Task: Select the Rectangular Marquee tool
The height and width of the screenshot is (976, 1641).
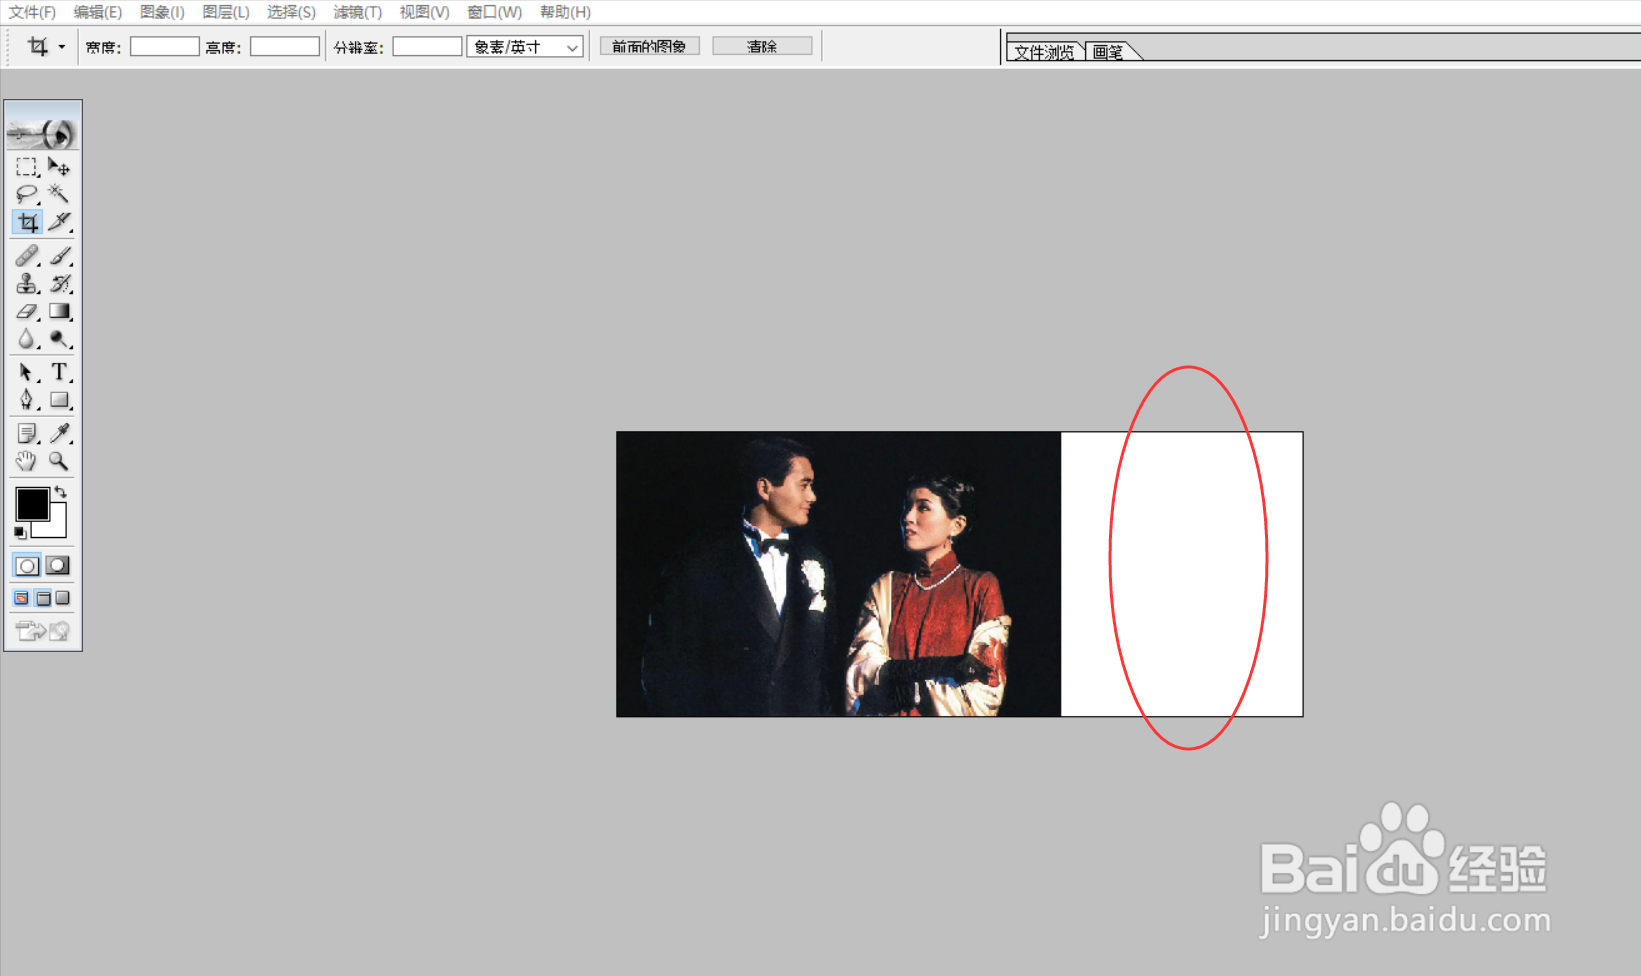Action: tap(27, 167)
